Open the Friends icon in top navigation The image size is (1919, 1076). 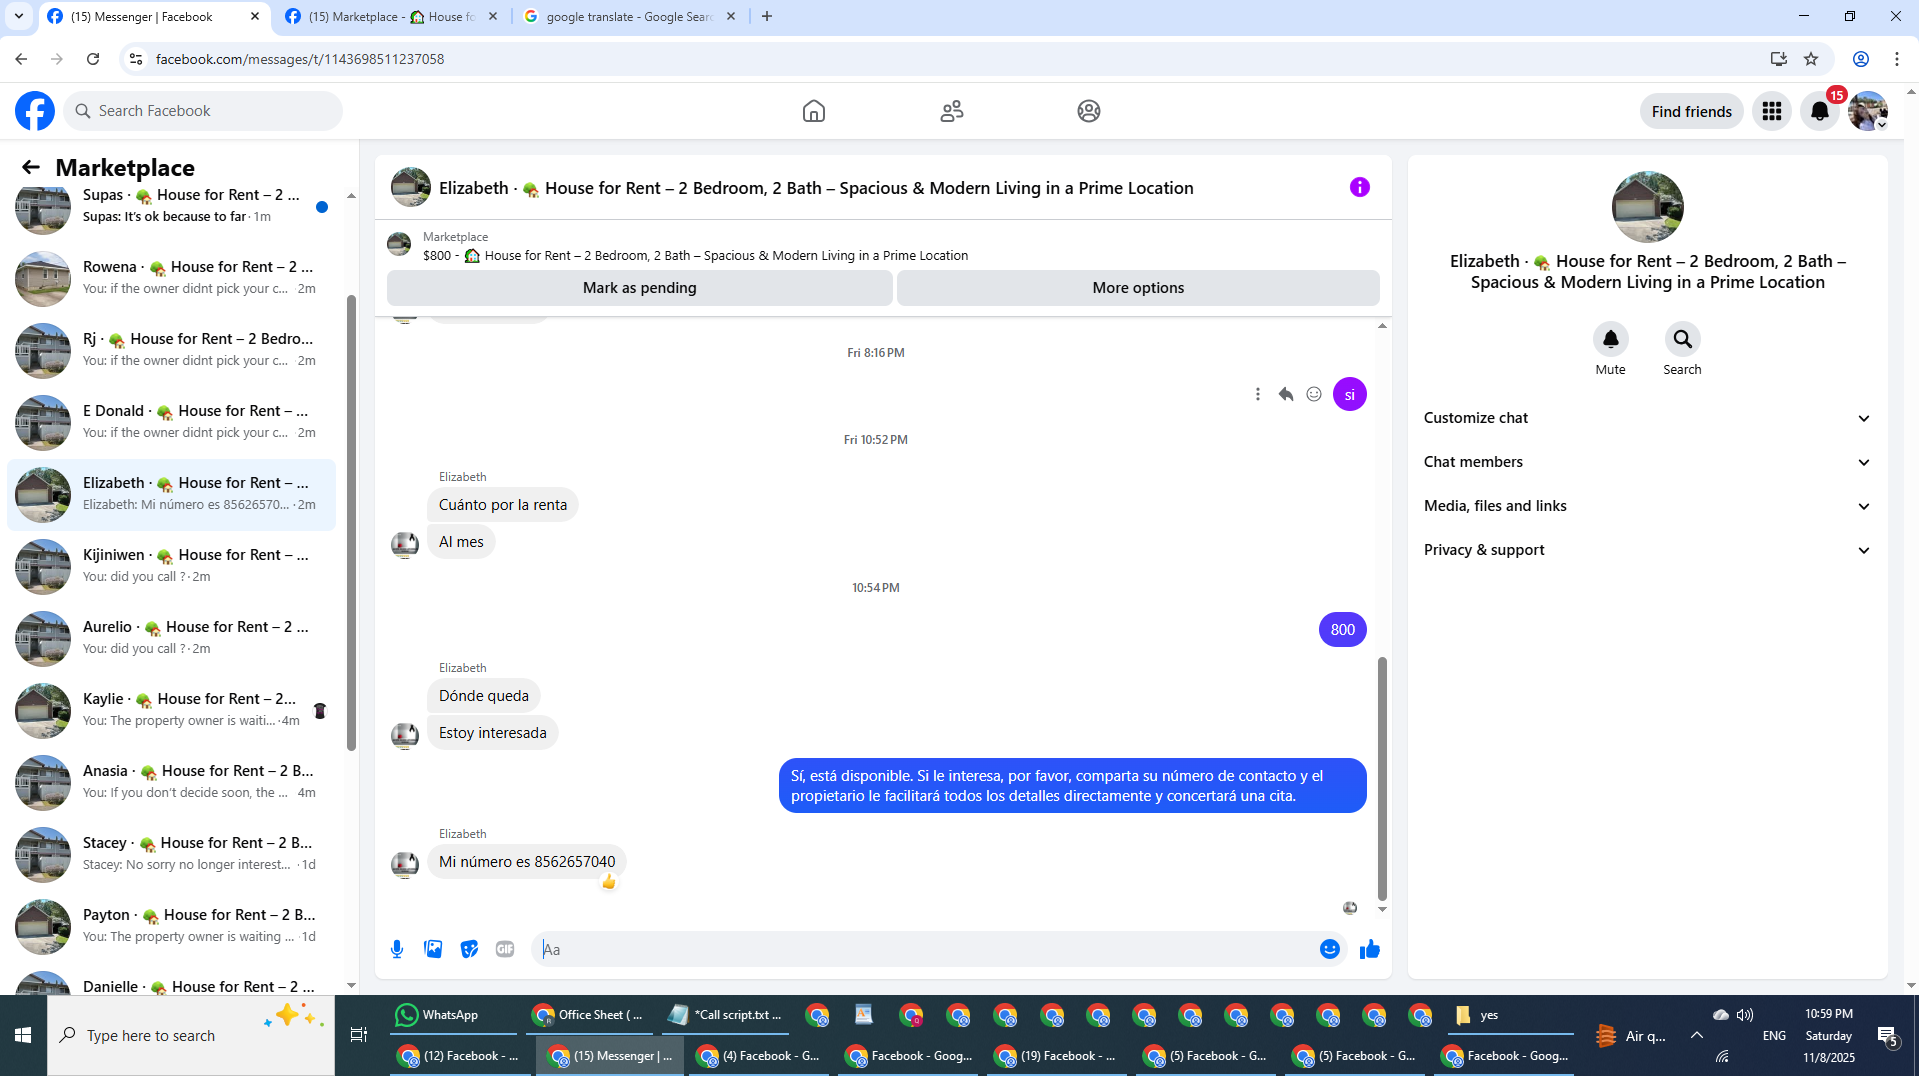[951, 111]
